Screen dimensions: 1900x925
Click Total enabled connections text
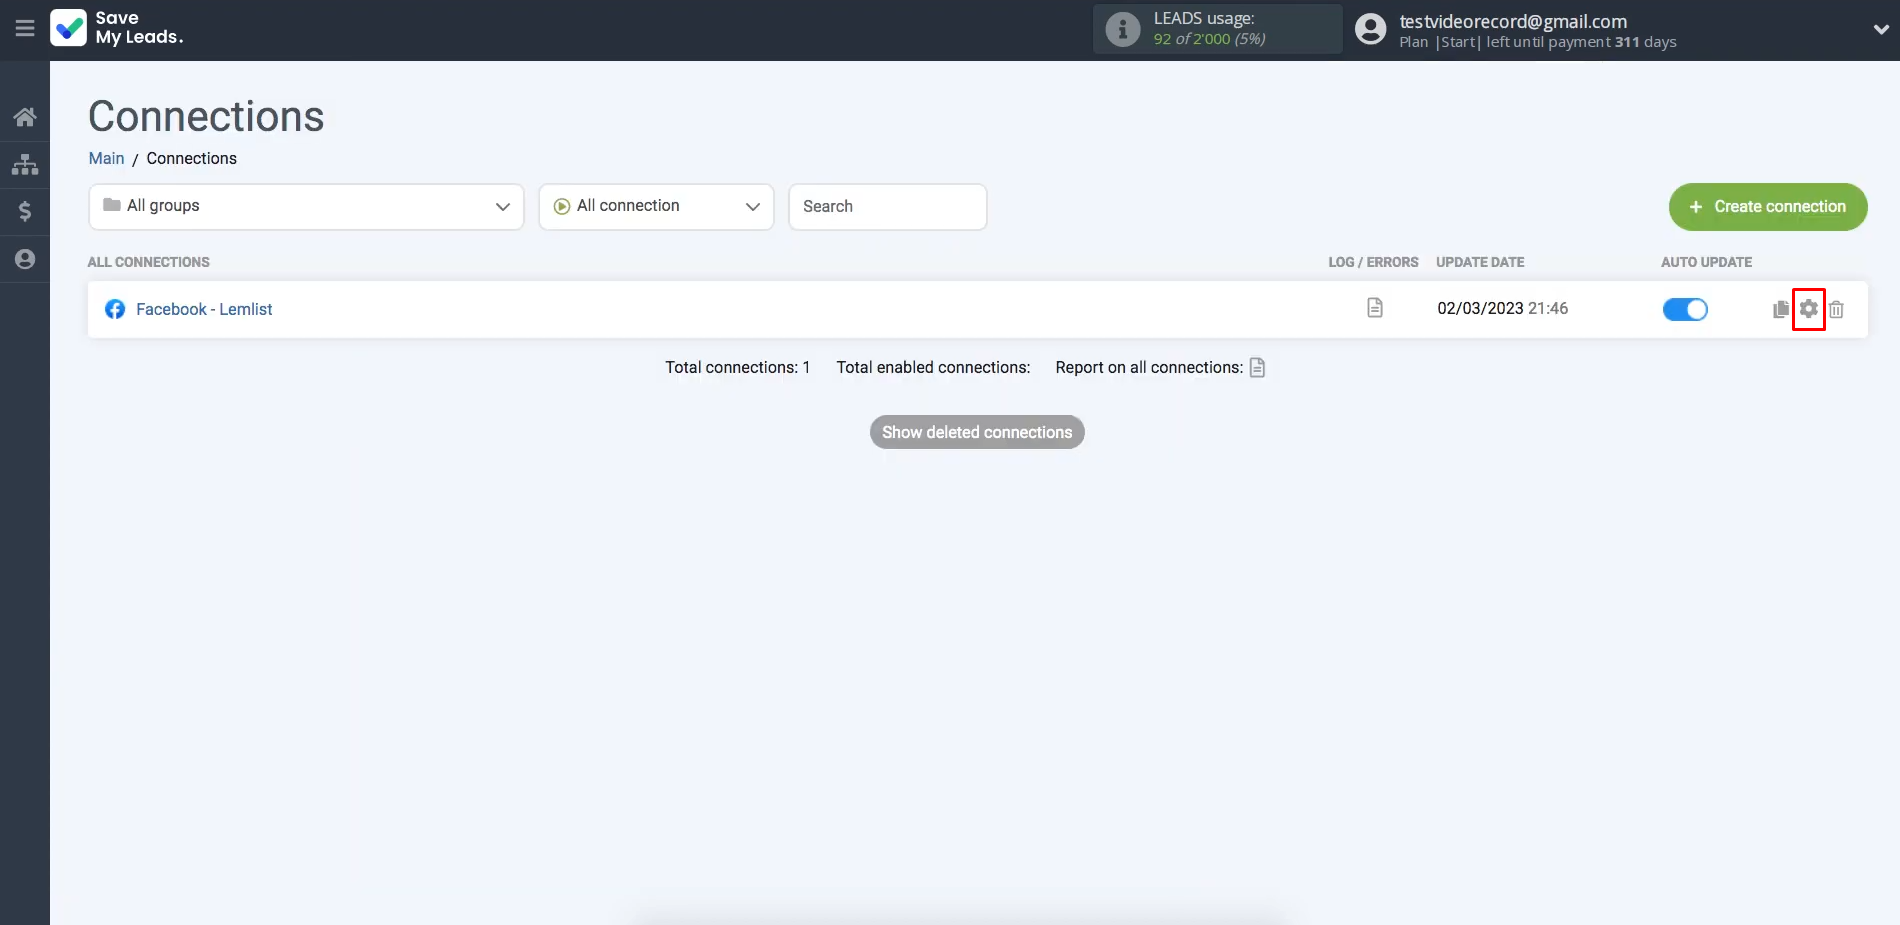point(933,367)
